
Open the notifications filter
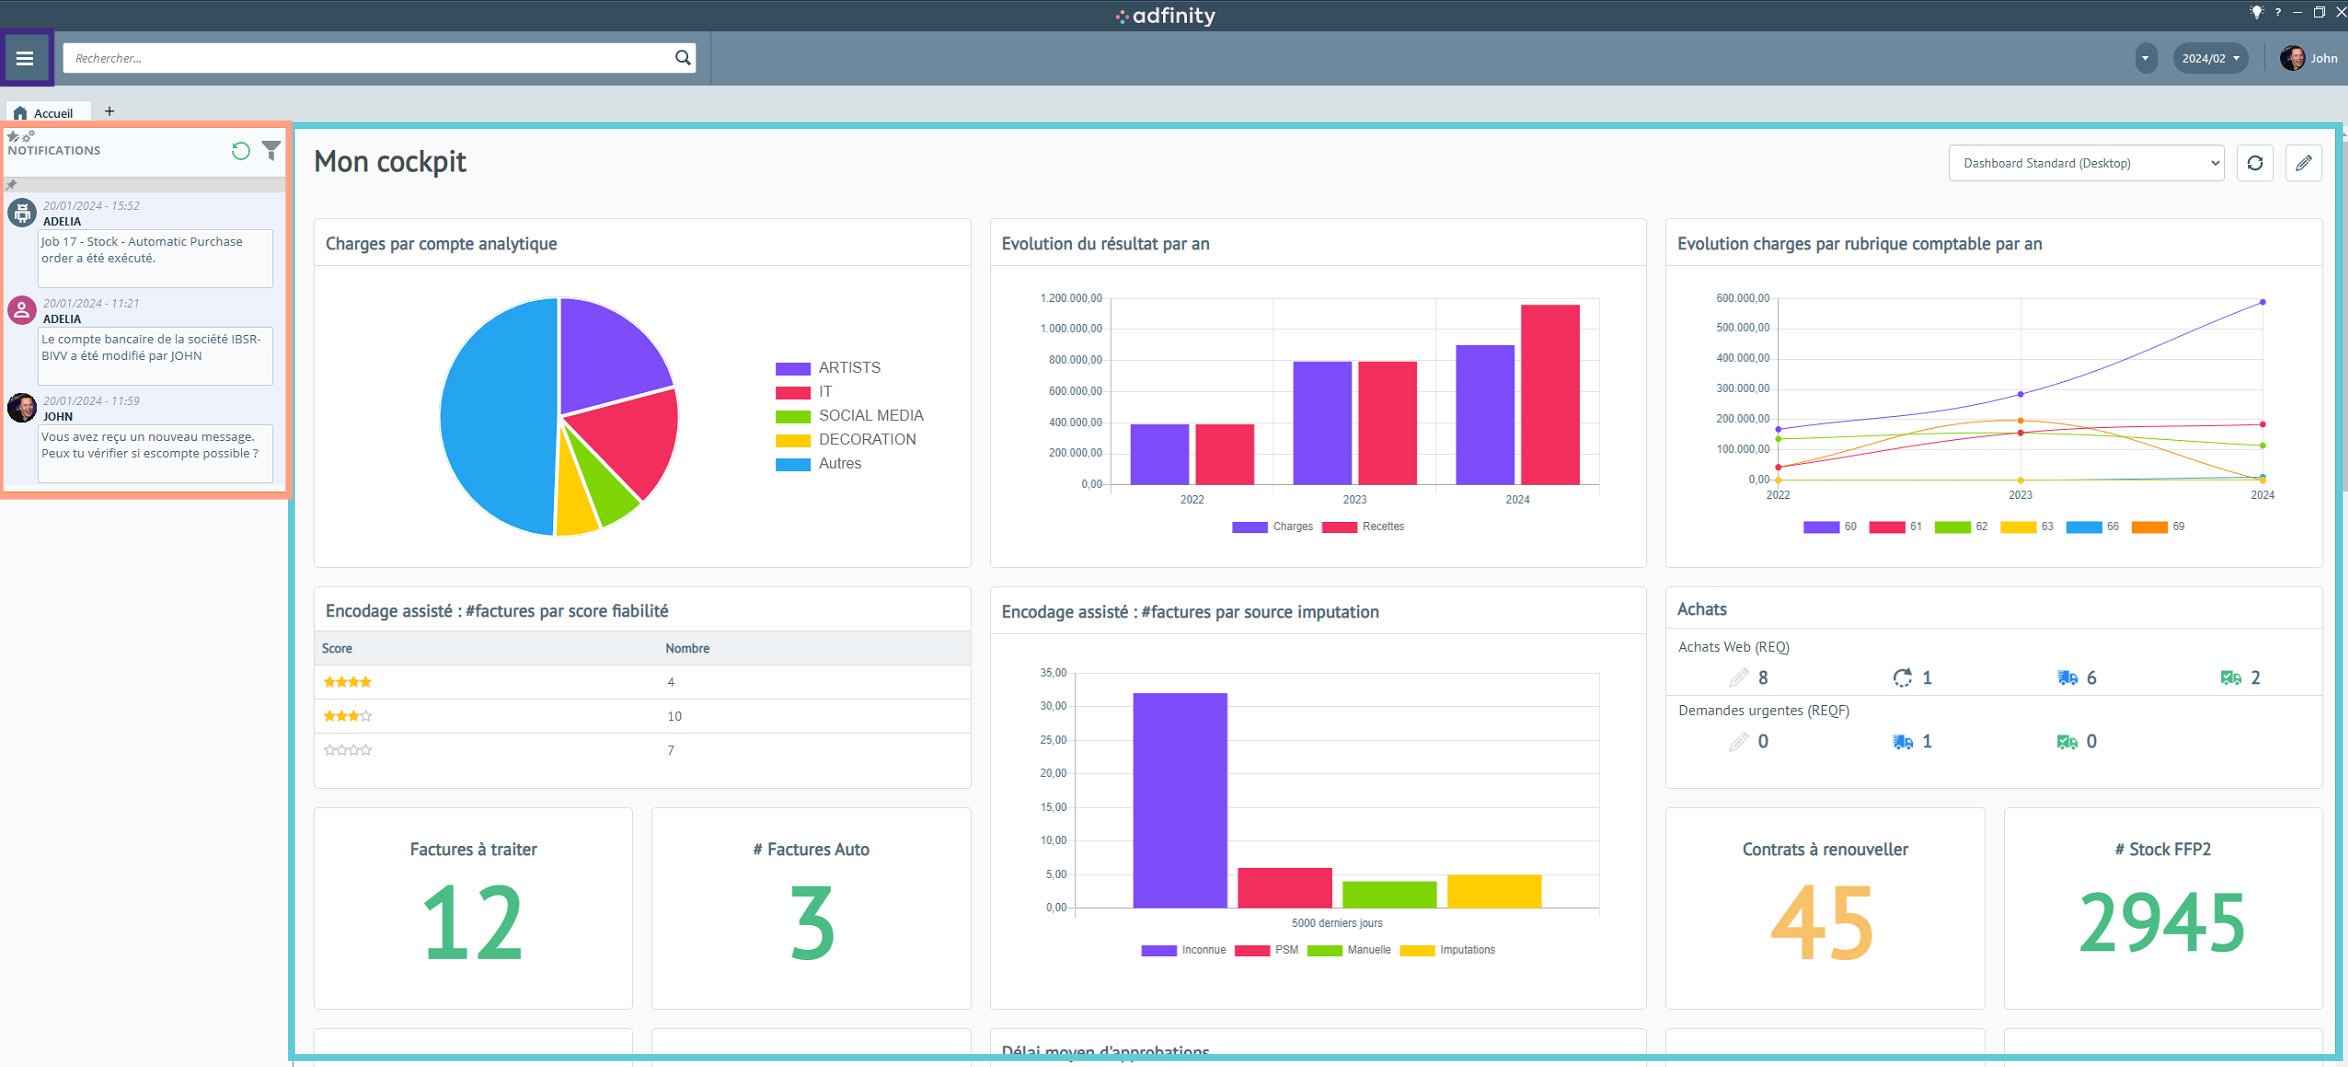tap(271, 151)
